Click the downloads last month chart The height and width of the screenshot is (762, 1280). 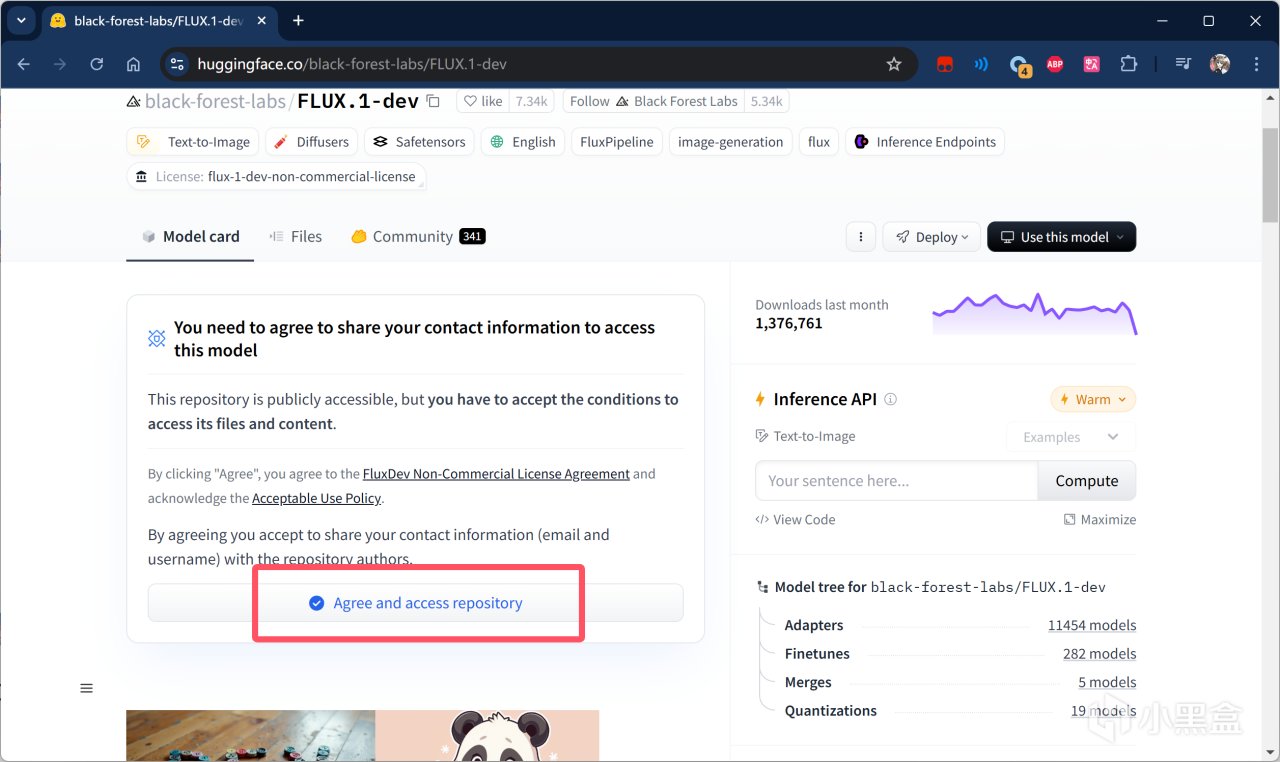coord(1034,314)
